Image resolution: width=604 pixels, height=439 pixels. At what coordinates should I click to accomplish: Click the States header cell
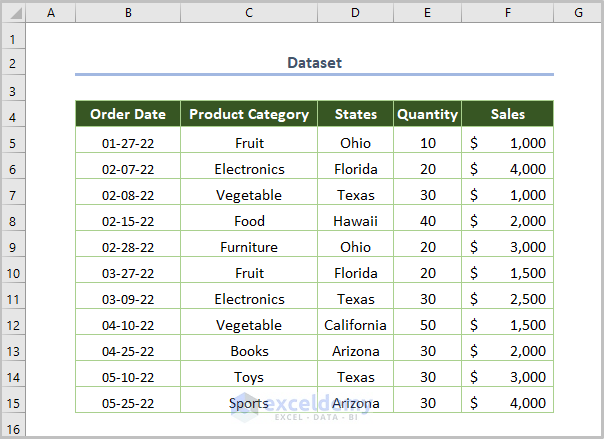355,114
